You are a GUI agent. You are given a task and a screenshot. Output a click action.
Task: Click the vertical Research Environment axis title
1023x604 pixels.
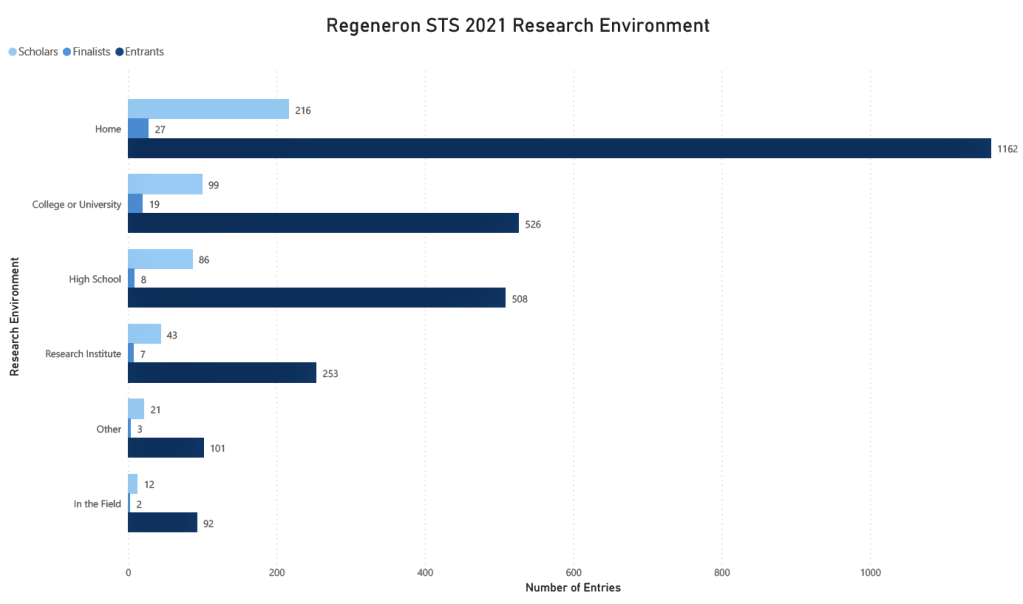(14, 317)
